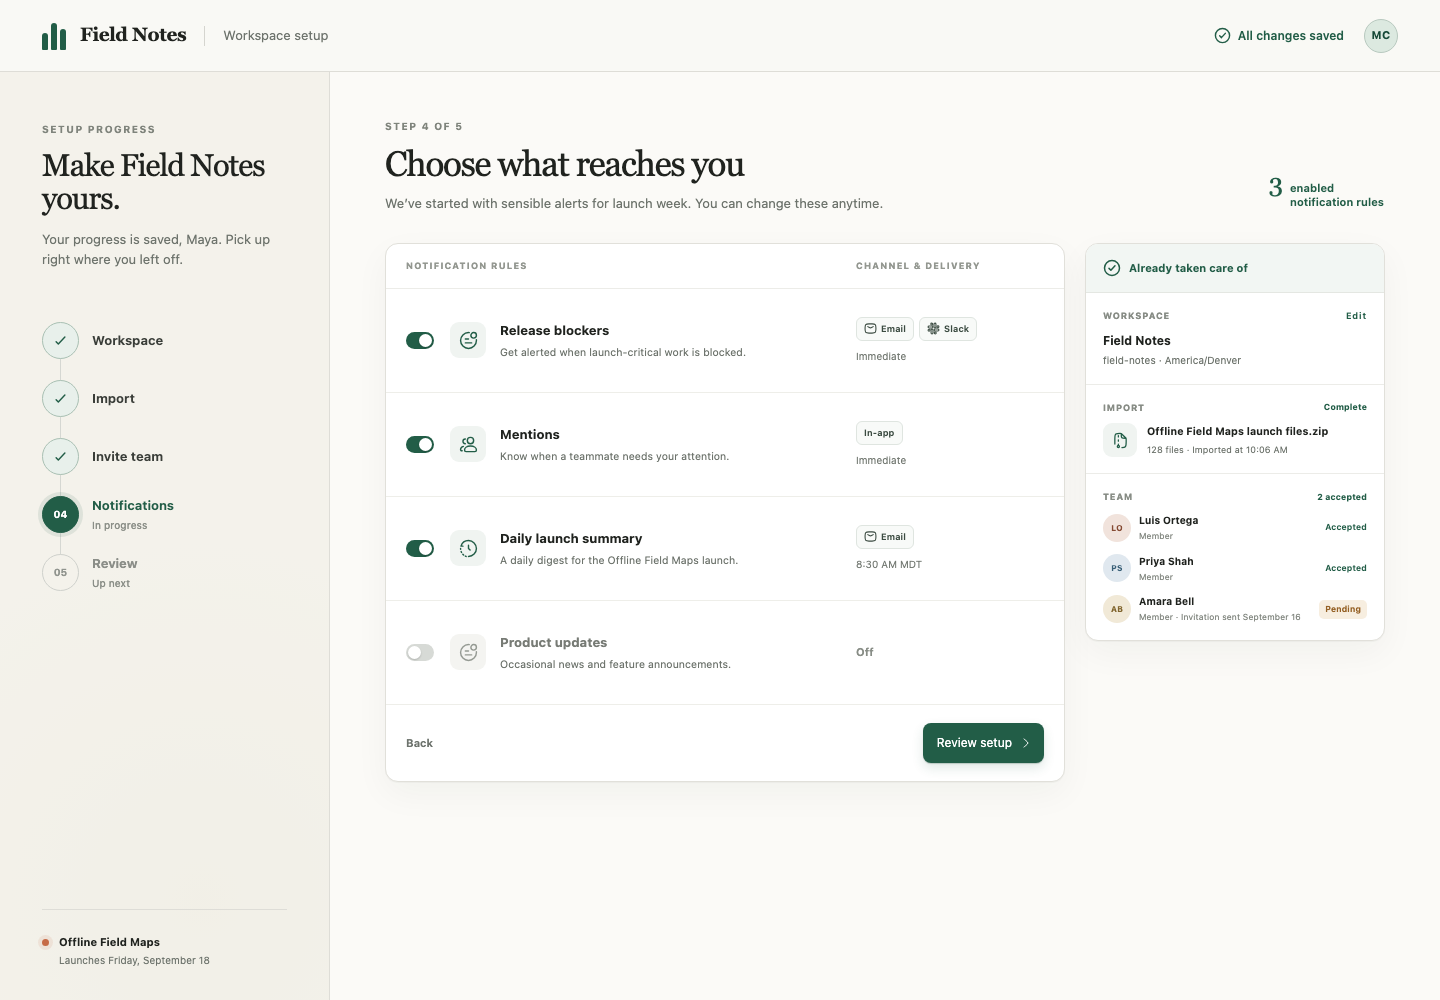Image resolution: width=1440 pixels, height=1000 pixels.
Task: Click the Offline Field Maps launch files.zip name
Action: pyautogui.click(x=1237, y=432)
